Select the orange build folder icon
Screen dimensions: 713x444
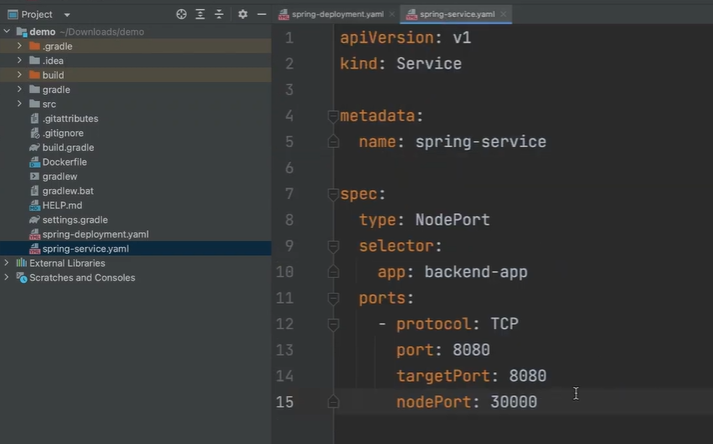(x=35, y=75)
